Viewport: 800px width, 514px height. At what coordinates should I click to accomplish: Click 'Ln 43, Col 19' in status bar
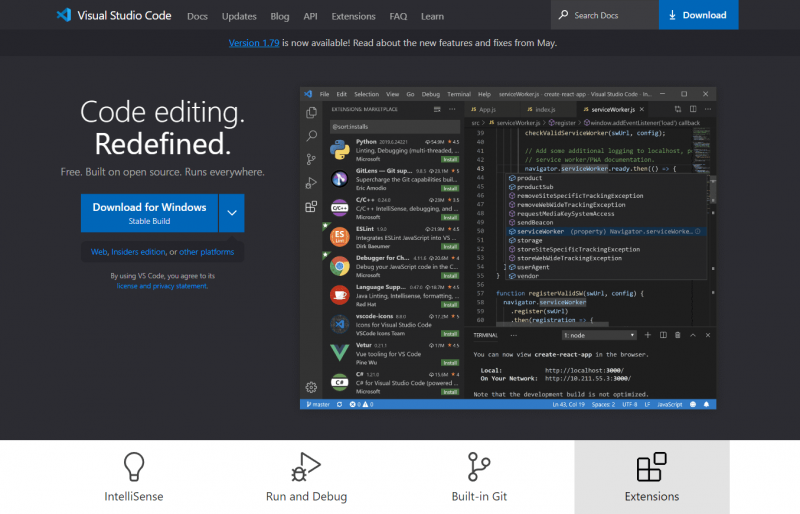(x=568, y=404)
